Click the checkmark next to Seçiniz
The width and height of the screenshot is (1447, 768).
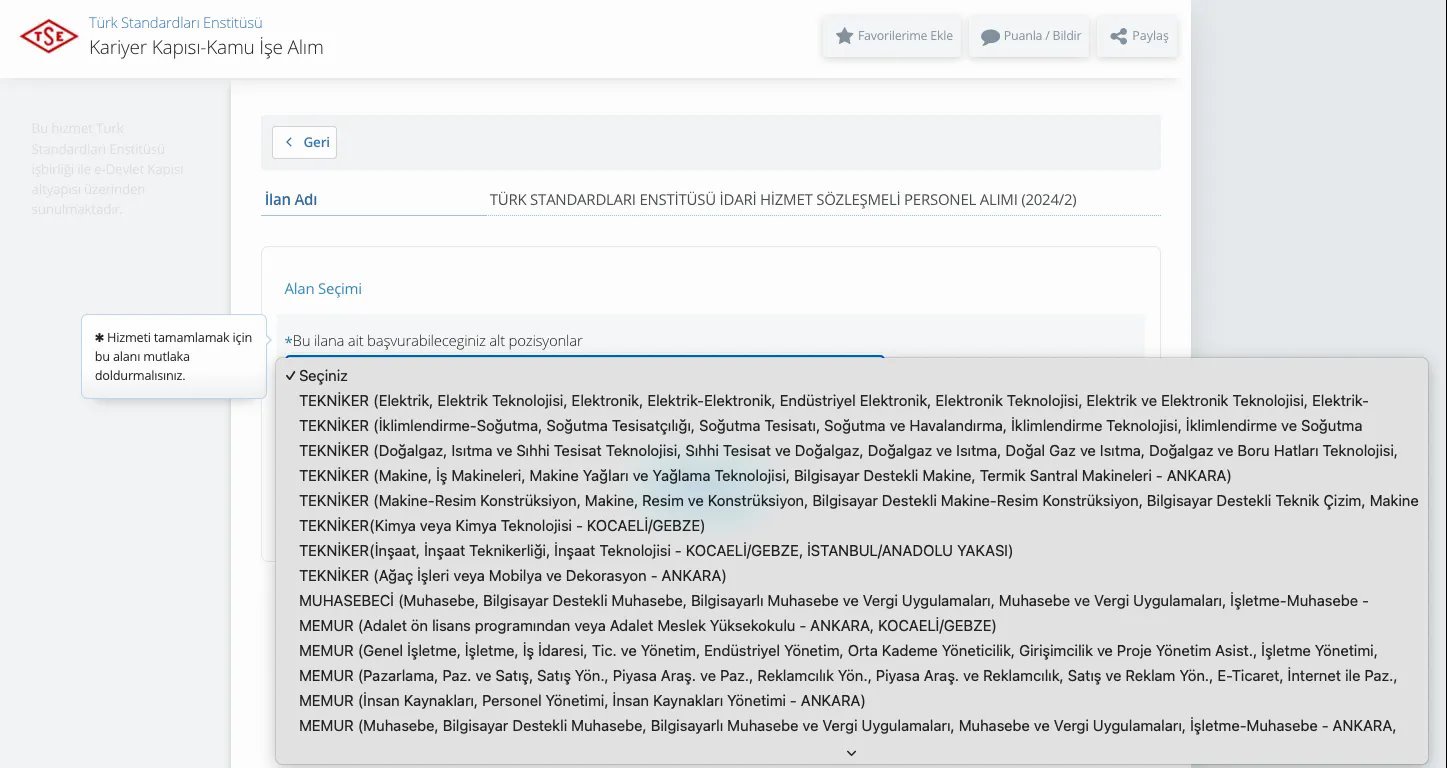click(289, 376)
